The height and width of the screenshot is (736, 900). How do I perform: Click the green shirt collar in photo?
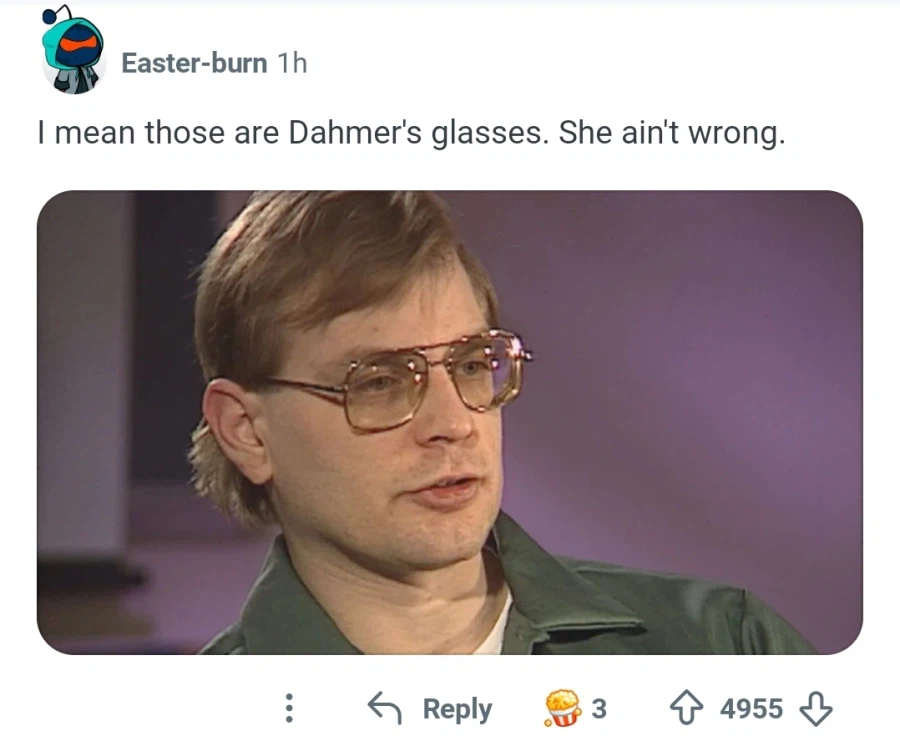560,590
